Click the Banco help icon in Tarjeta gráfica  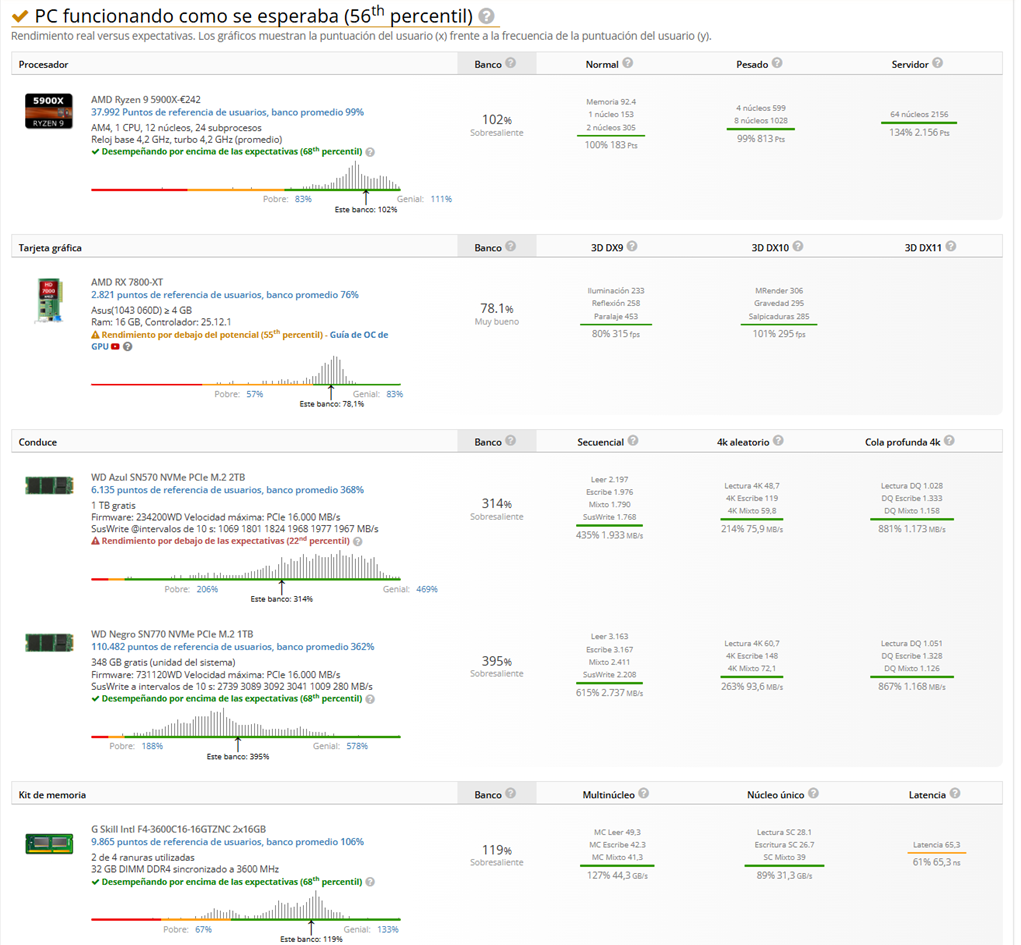coord(511,247)
